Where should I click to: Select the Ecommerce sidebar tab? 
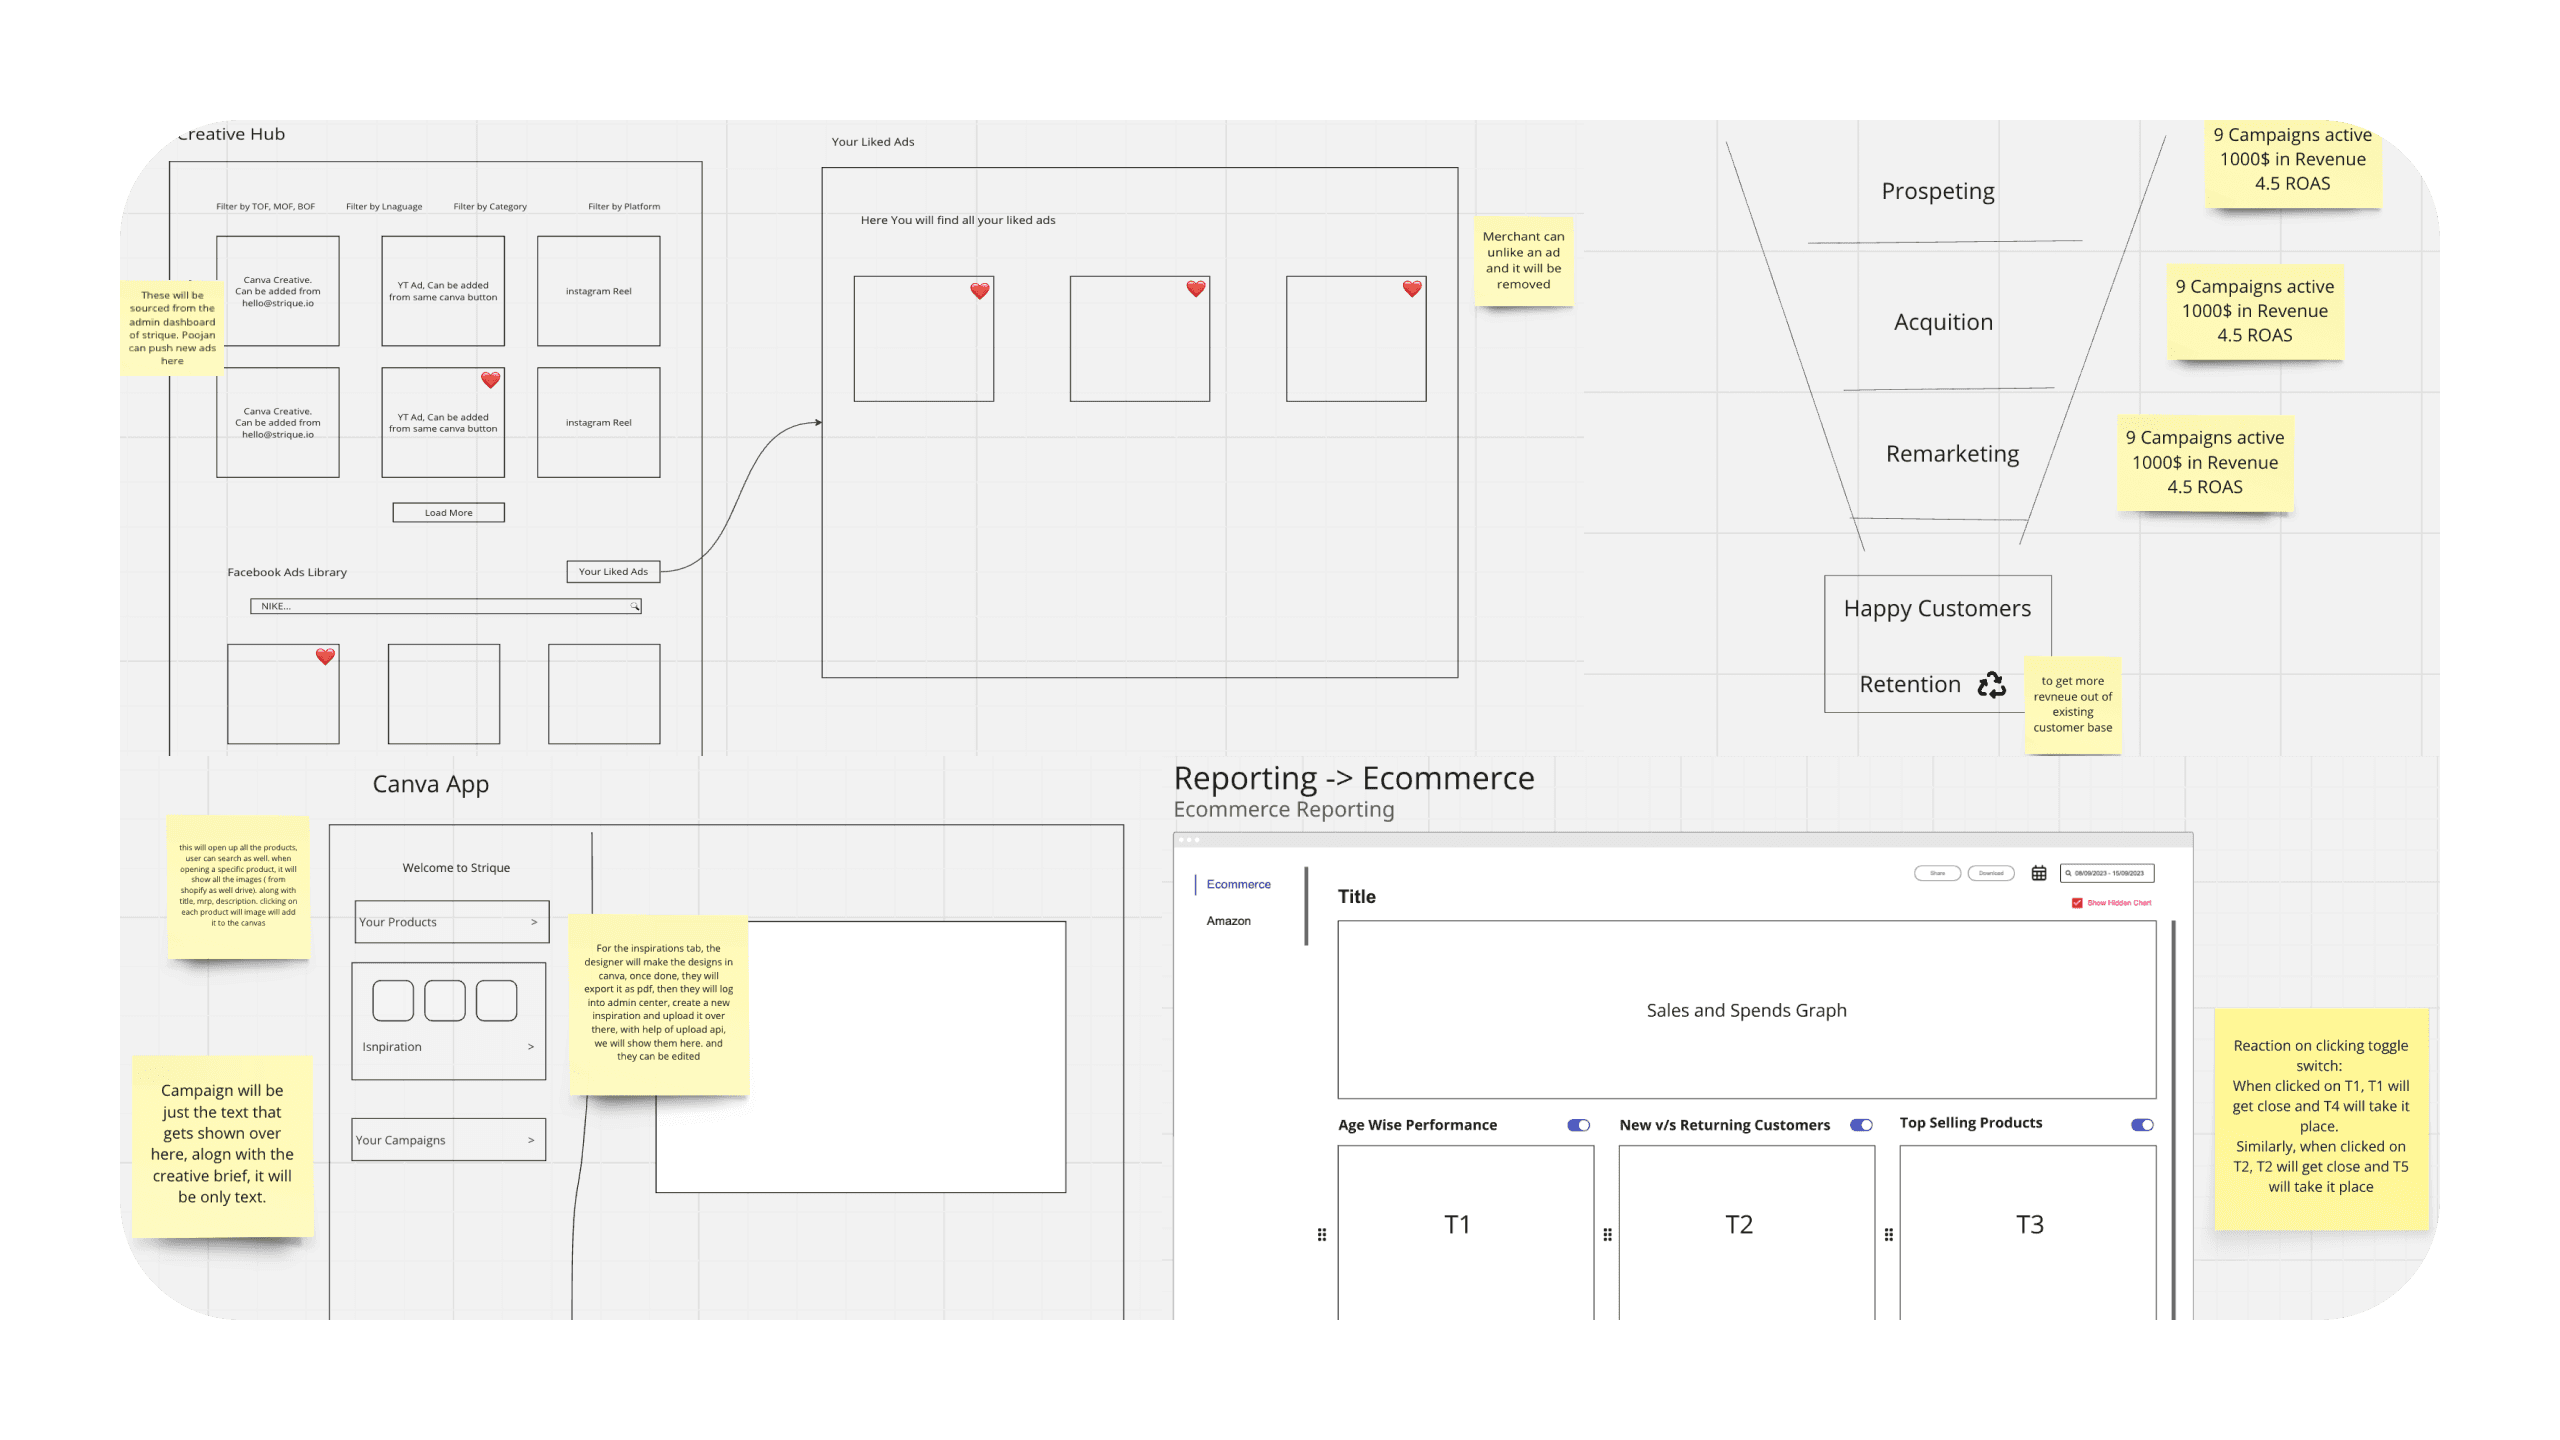pyautogui.click(x=1238, y=884)
